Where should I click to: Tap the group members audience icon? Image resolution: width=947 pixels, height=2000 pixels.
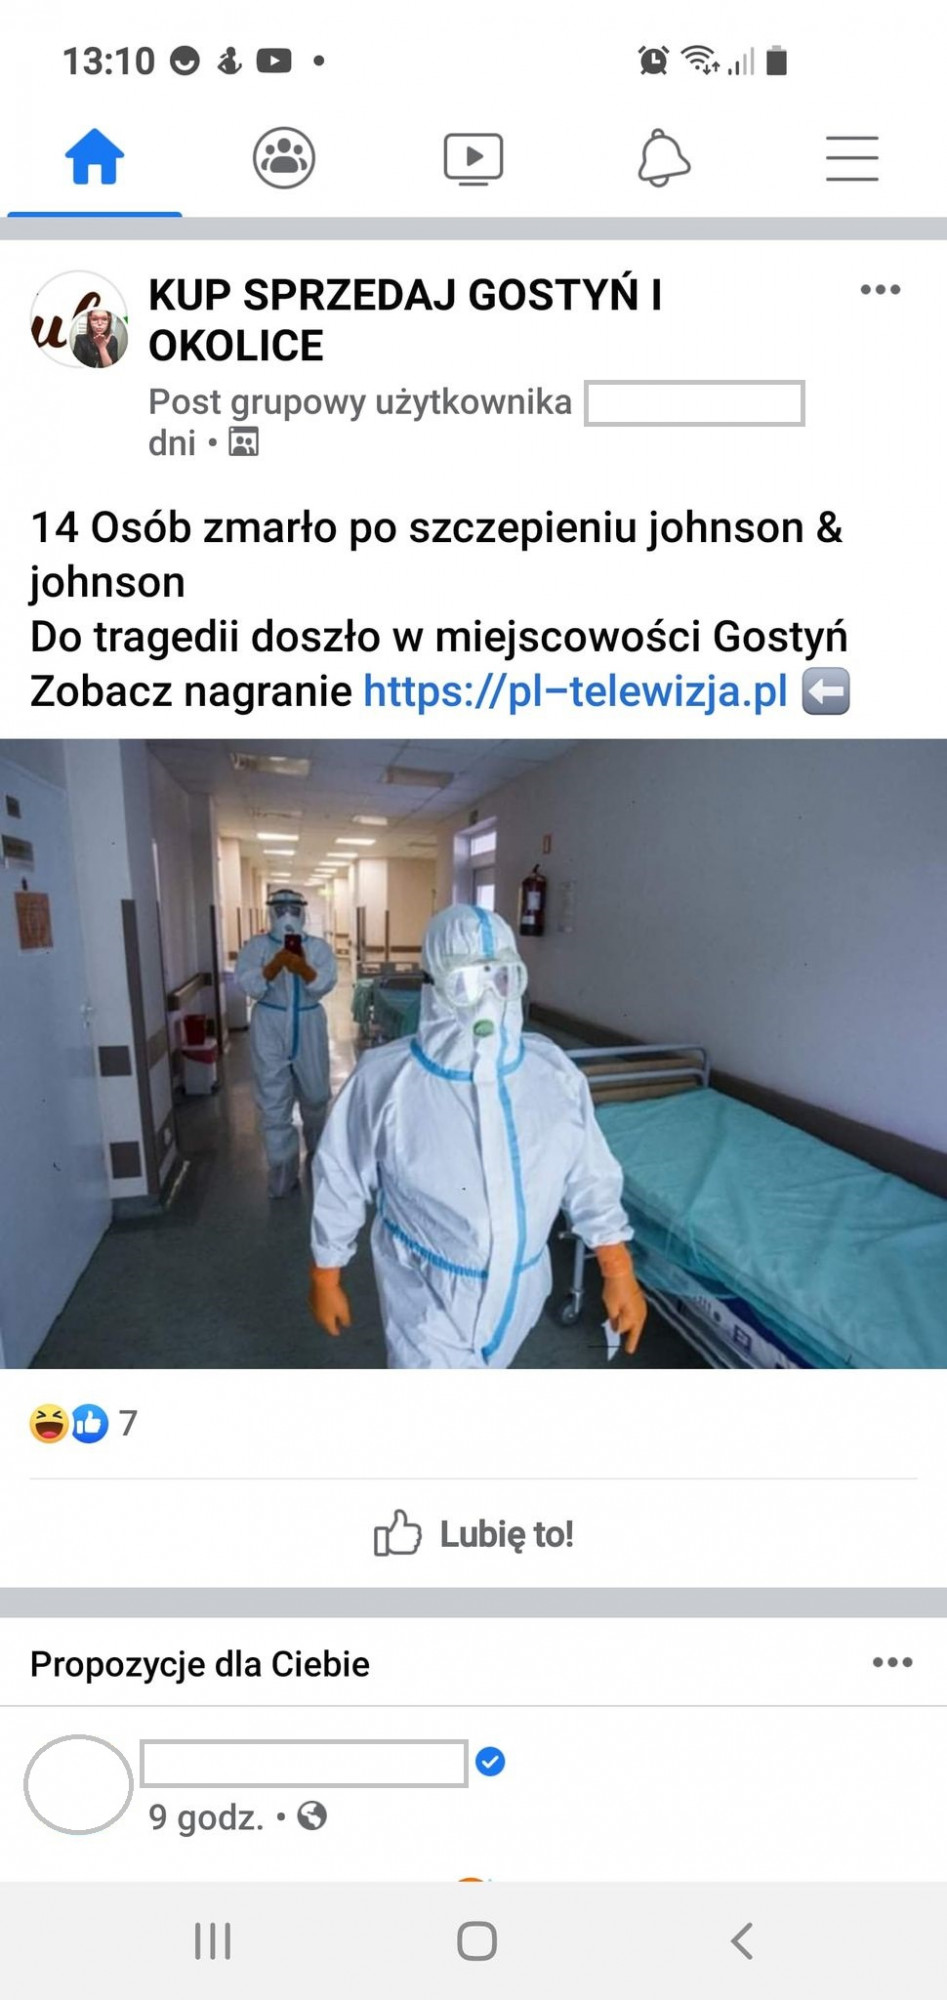(243, 441)
